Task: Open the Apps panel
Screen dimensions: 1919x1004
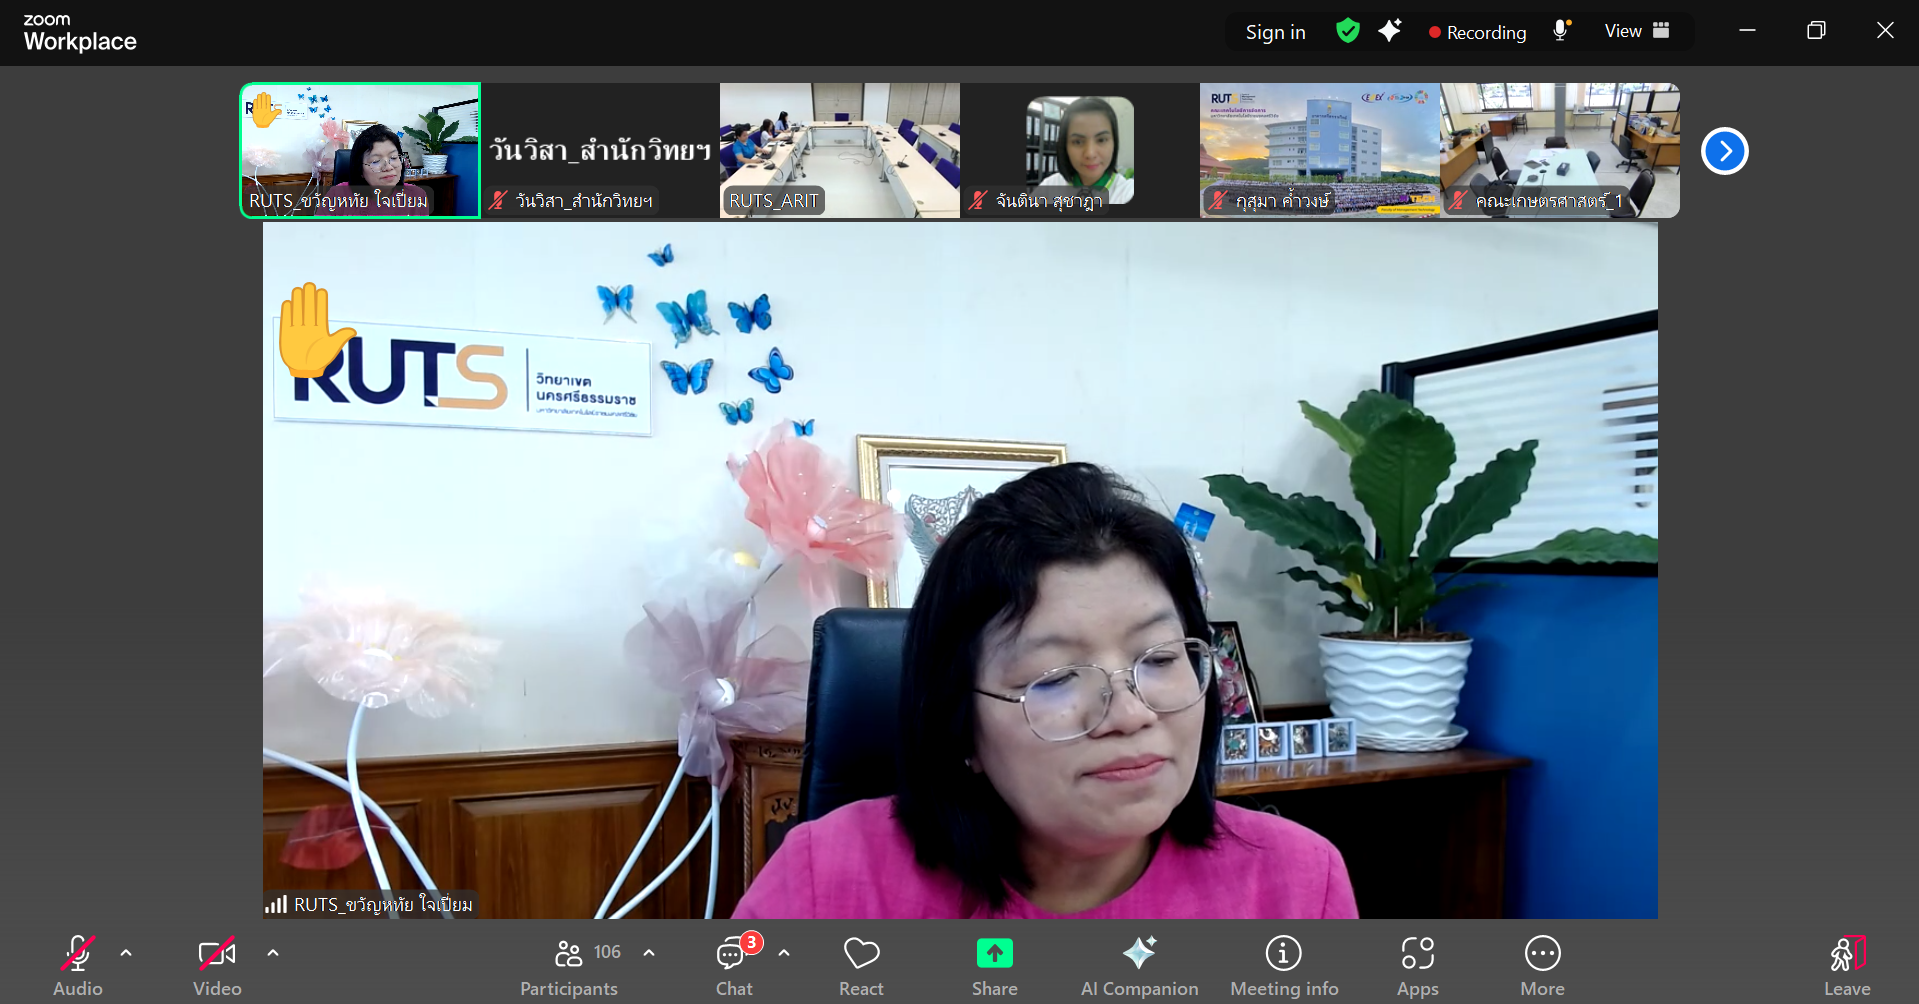Action: coord(1417,955)
